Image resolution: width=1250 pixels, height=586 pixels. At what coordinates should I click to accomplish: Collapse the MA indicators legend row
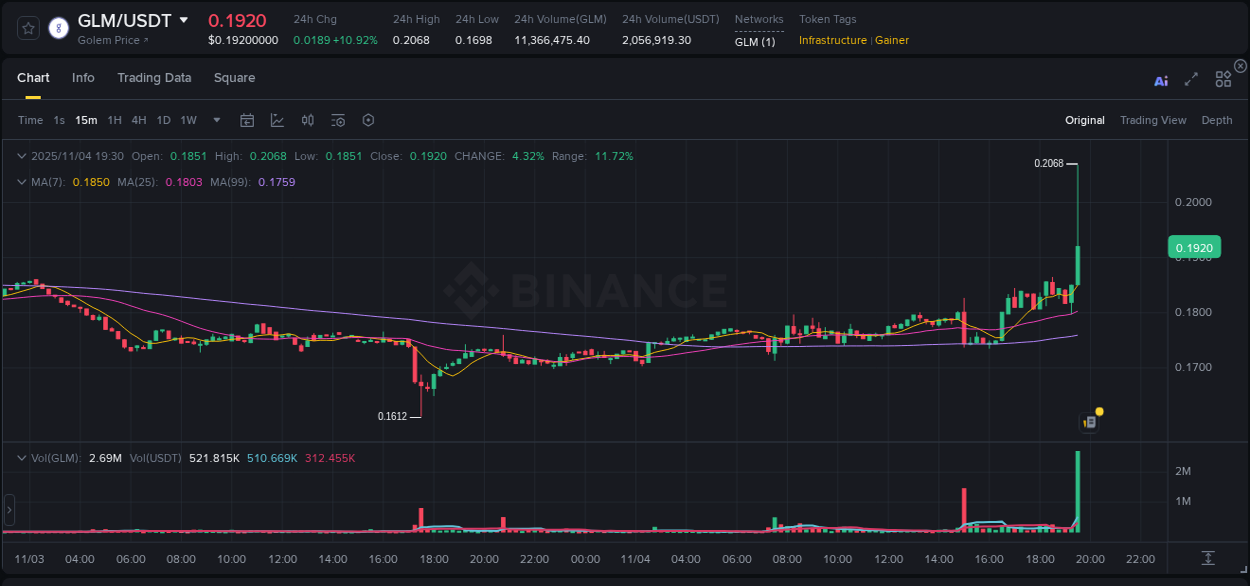pyautogui.click(x=22, y=182)
